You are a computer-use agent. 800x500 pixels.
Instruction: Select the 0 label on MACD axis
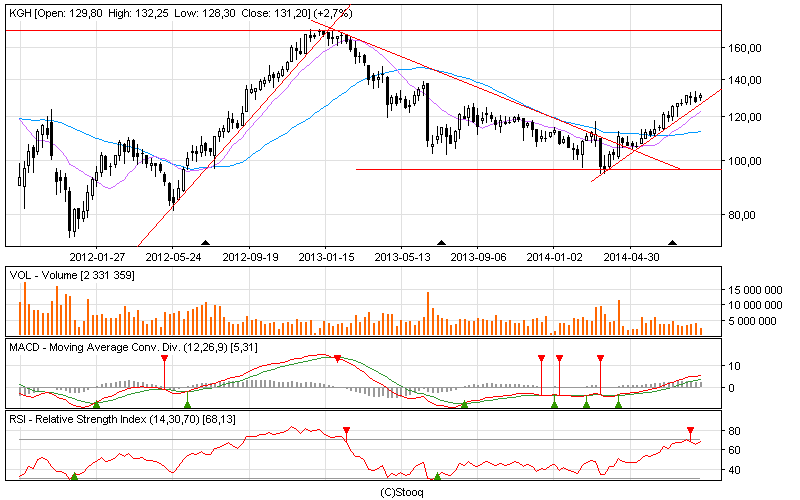(732, 388)
